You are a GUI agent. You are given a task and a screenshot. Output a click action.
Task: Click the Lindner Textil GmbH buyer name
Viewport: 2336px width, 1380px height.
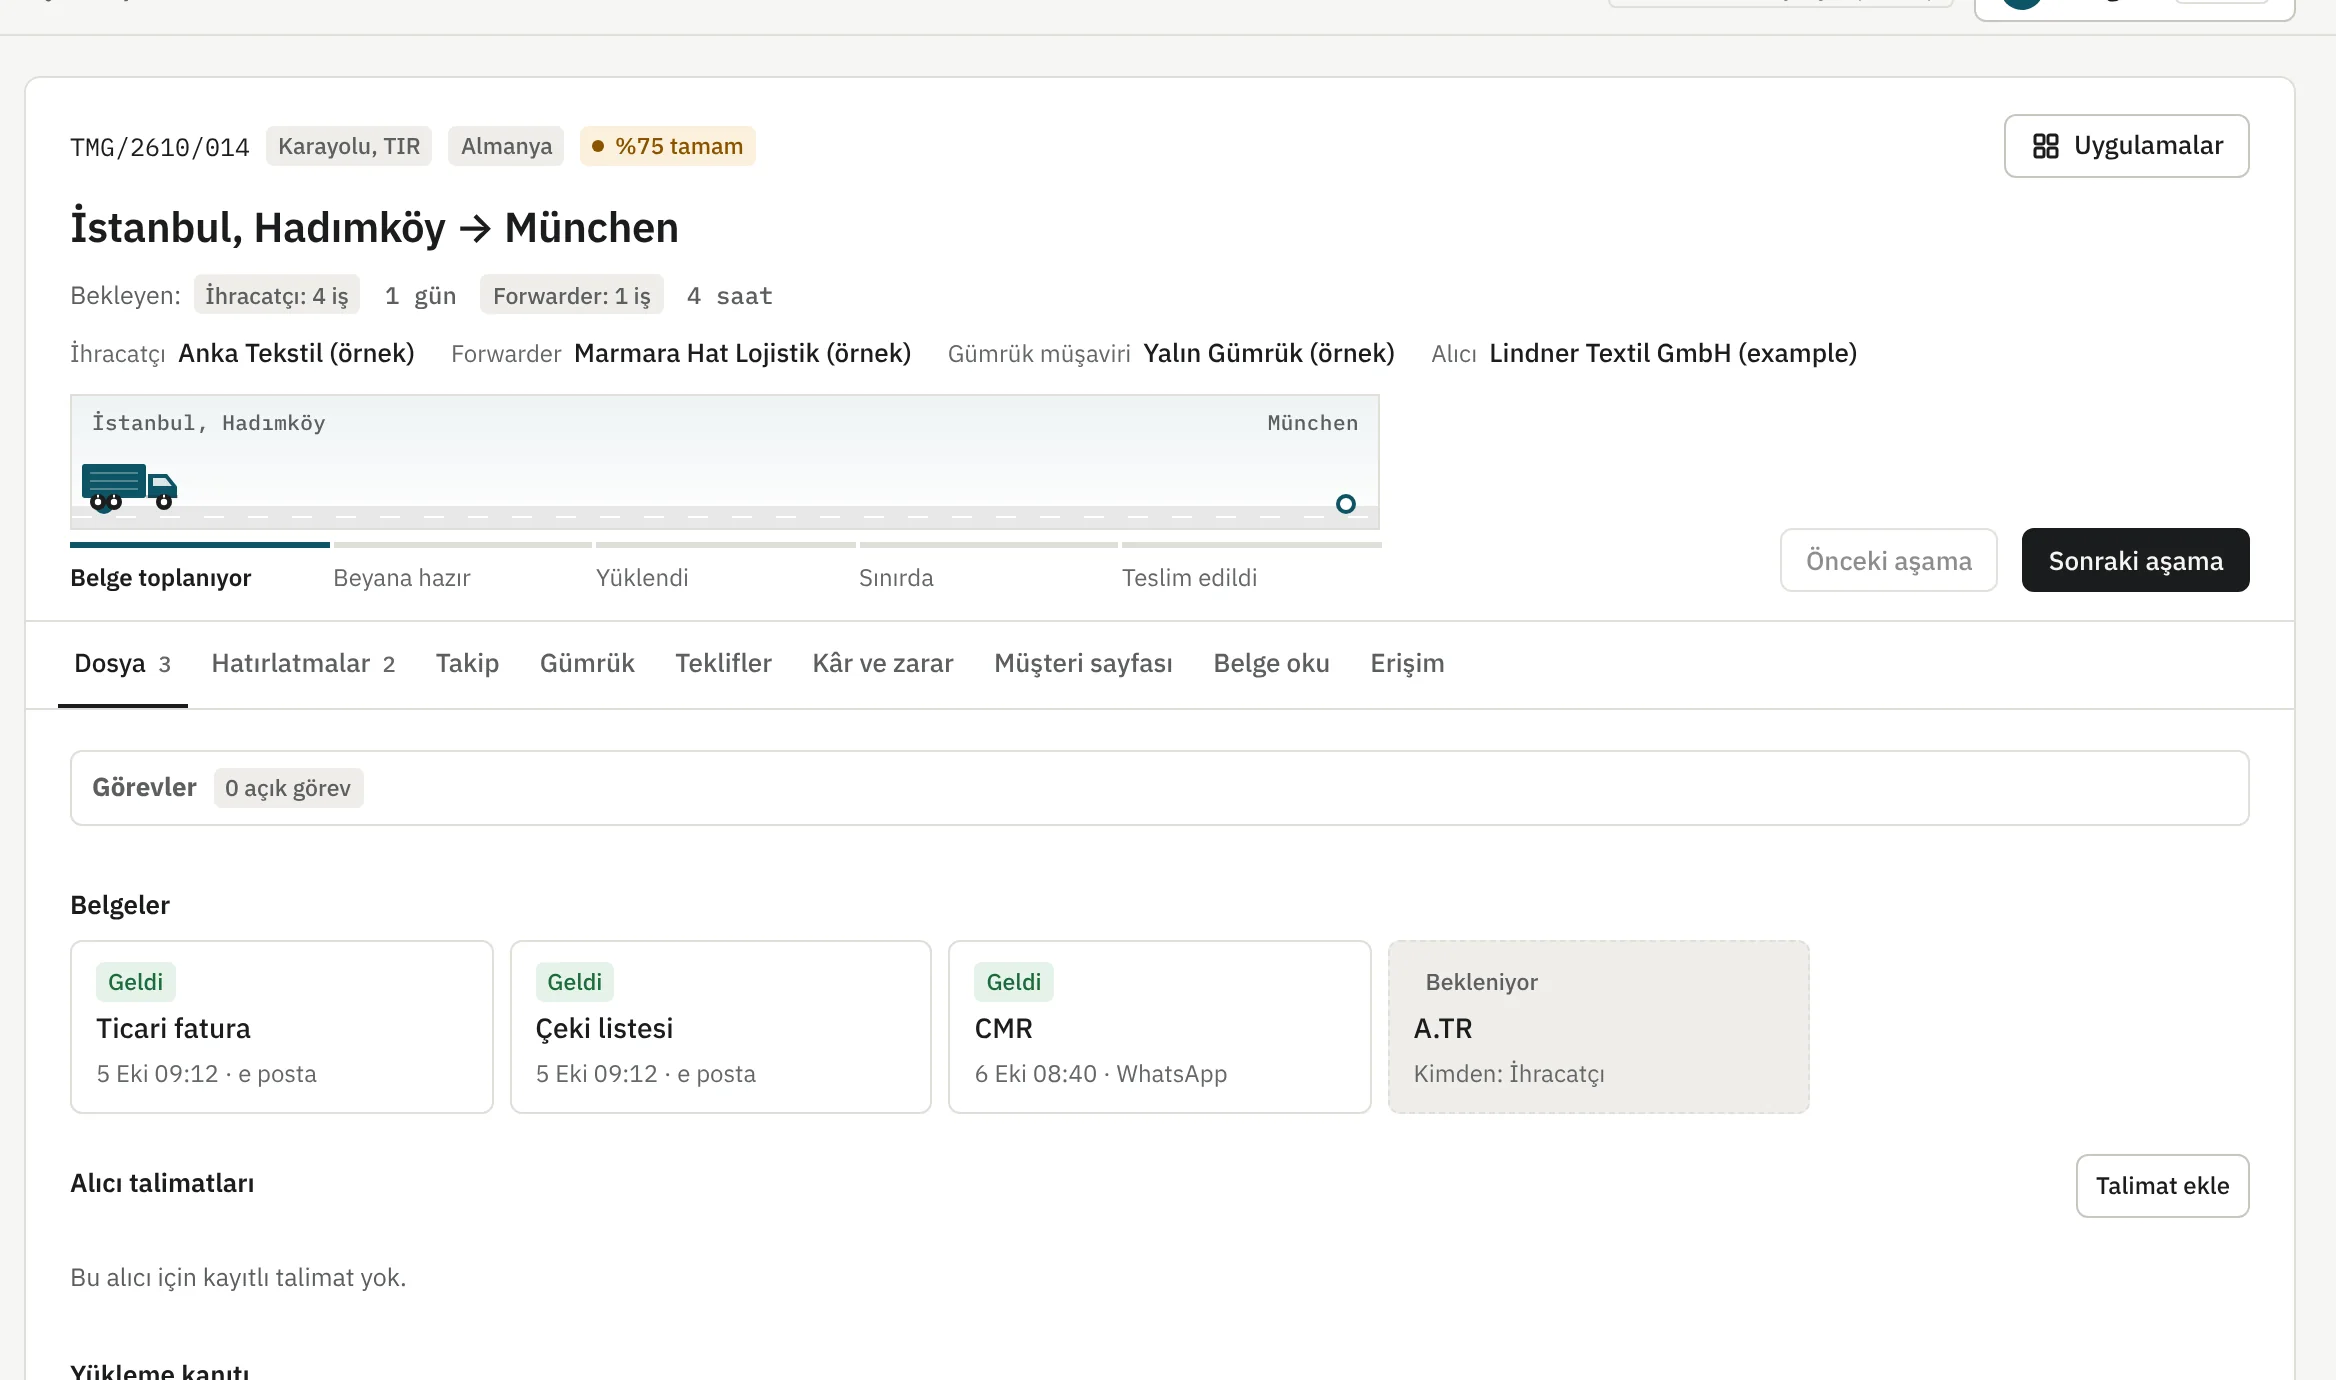[1673, 353]
